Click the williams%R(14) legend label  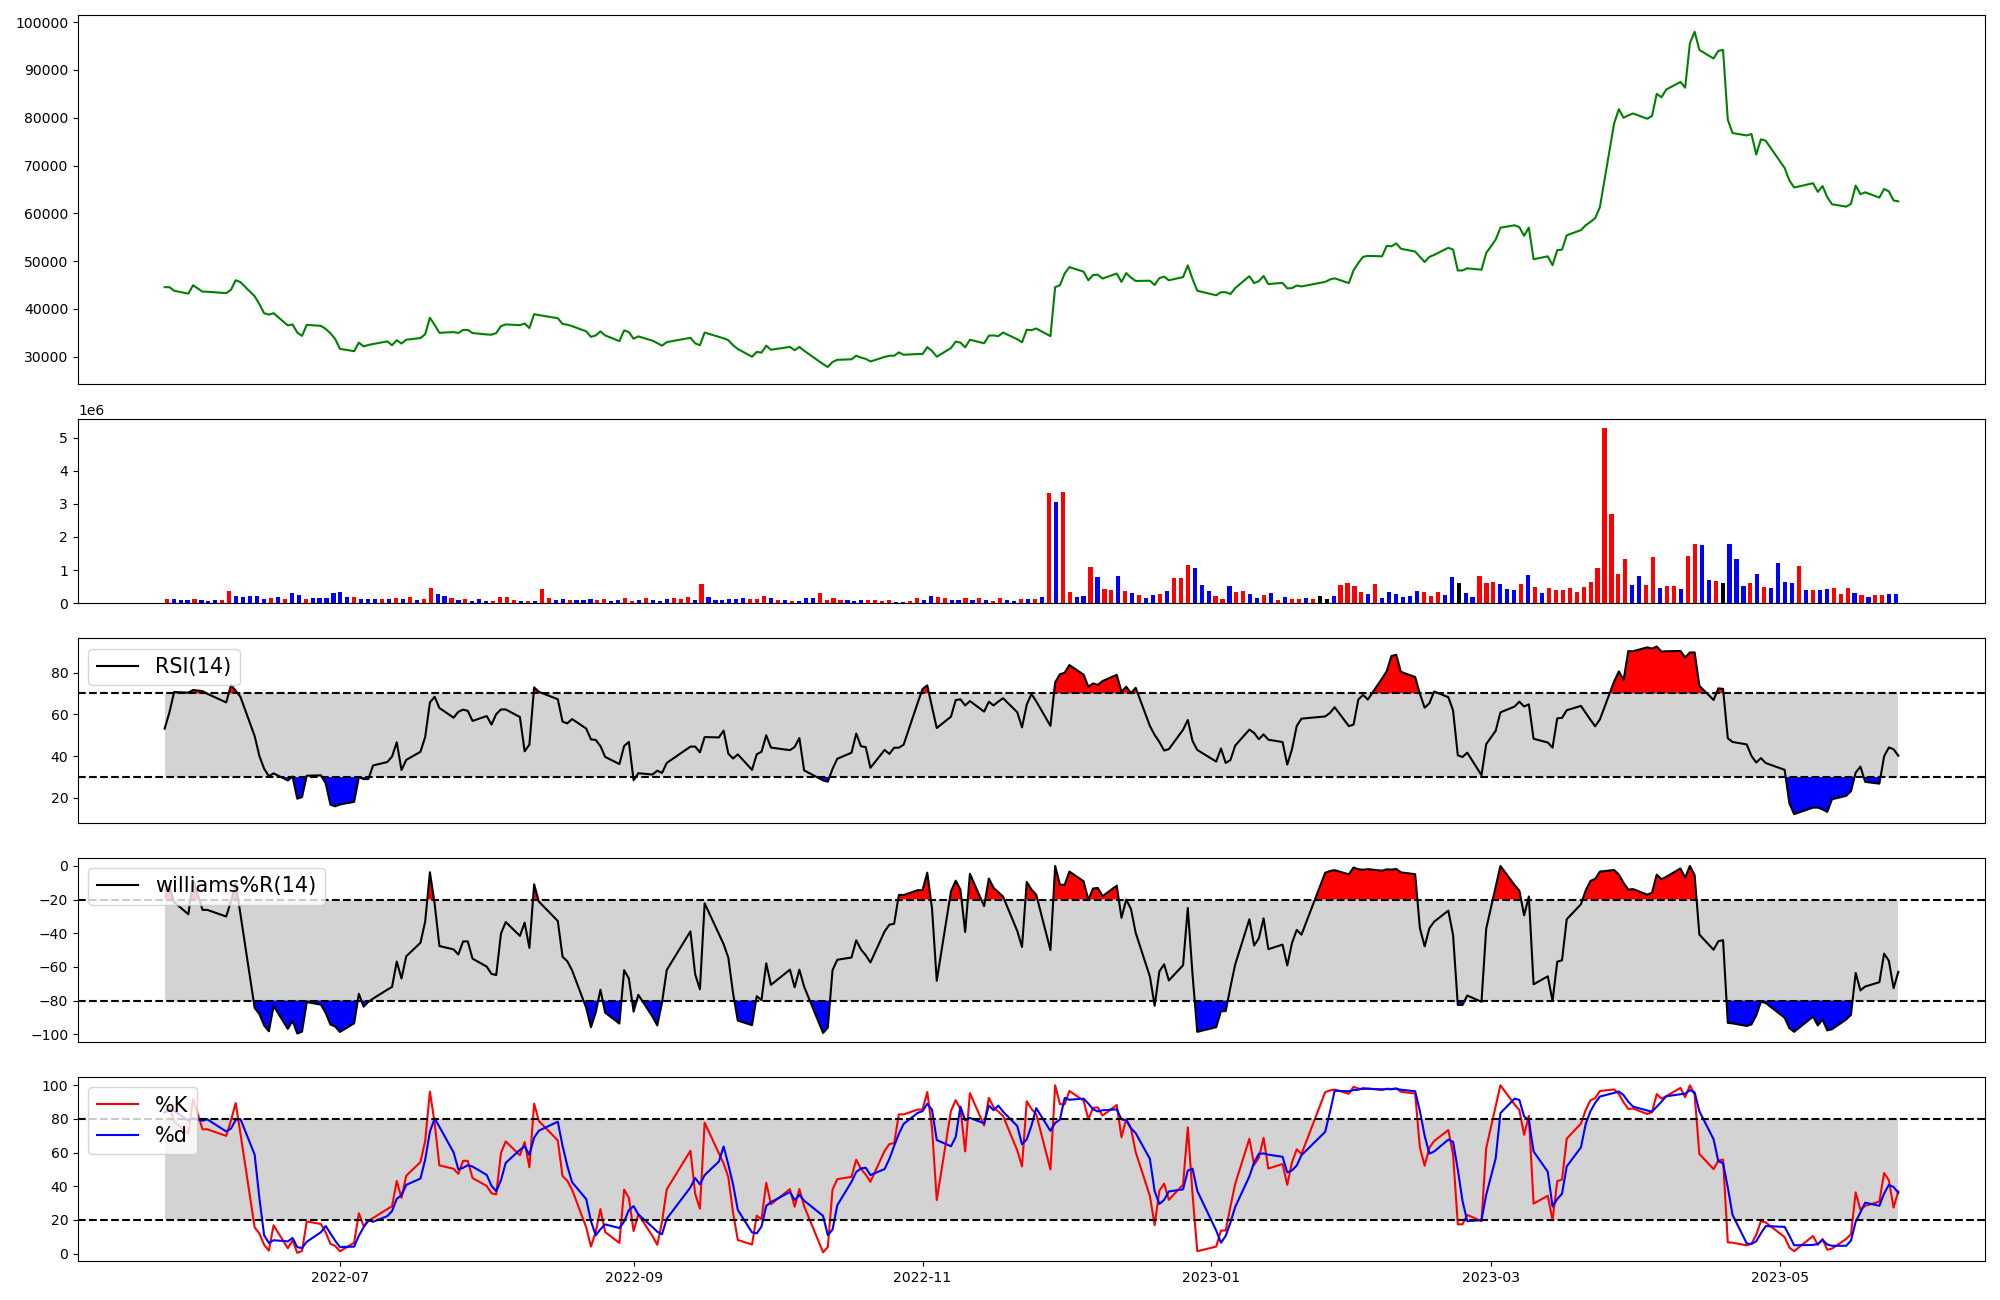pos(235,885)
